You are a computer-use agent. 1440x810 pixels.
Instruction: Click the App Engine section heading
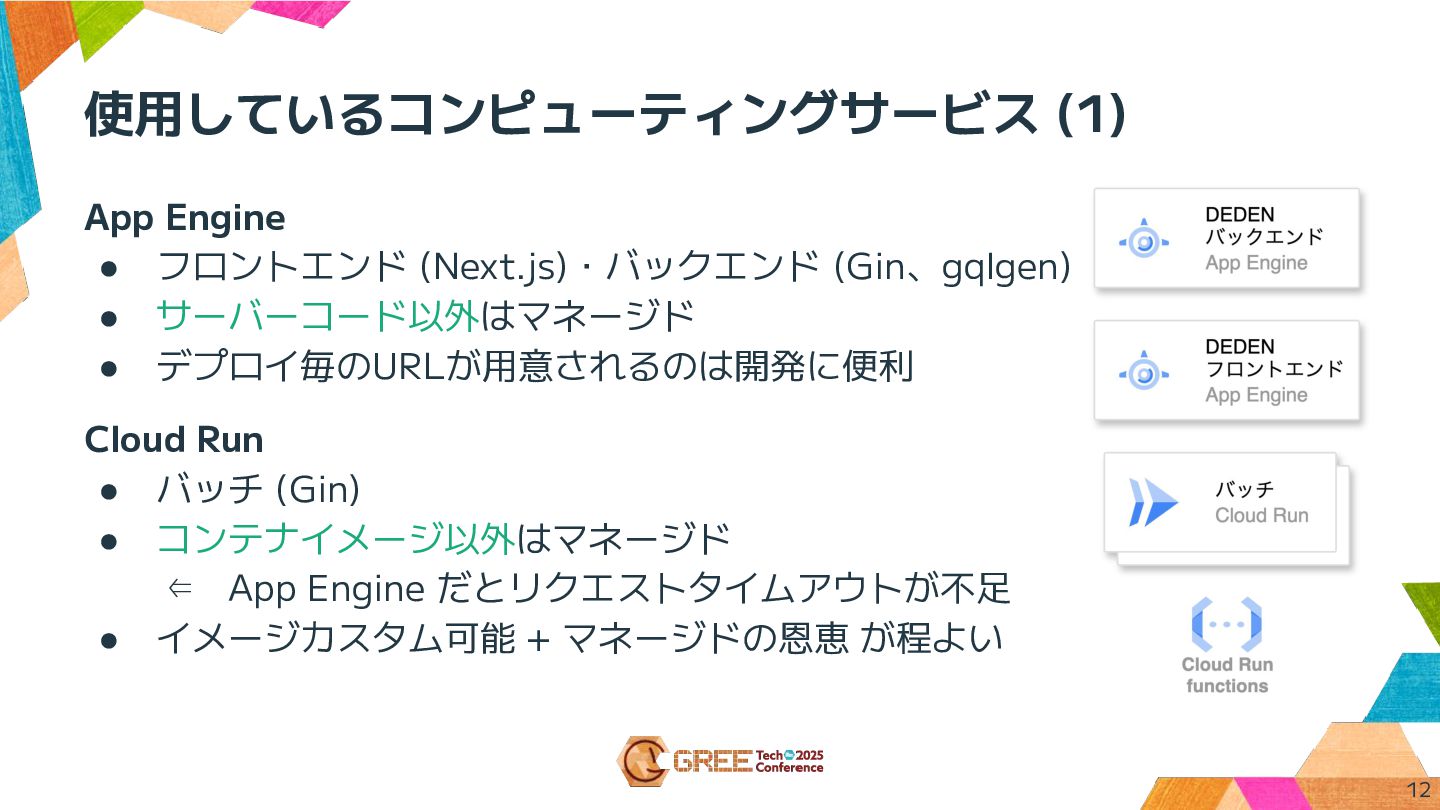coord(185,217)
